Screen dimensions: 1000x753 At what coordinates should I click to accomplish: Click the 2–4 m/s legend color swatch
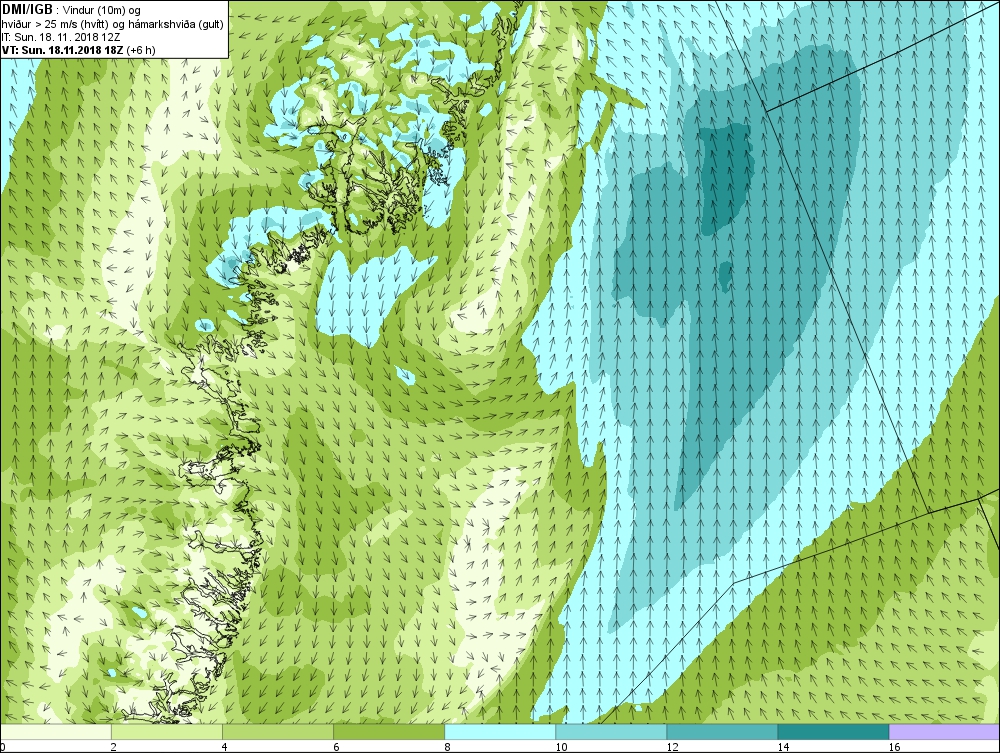pos(167,731)
